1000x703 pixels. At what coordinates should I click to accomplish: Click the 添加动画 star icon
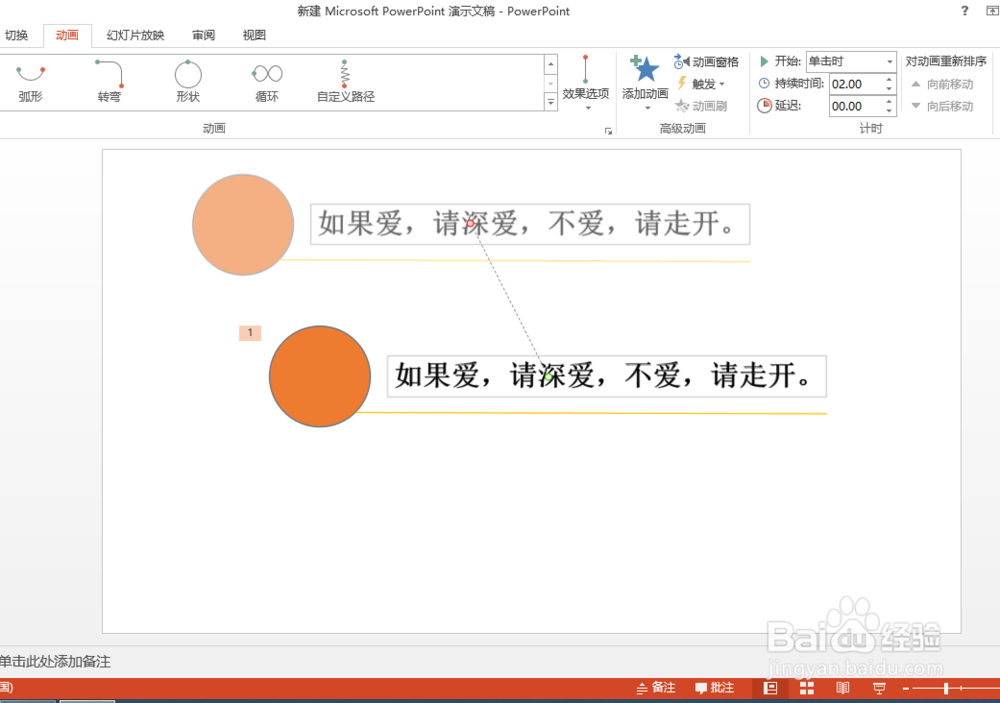[645, 69]
